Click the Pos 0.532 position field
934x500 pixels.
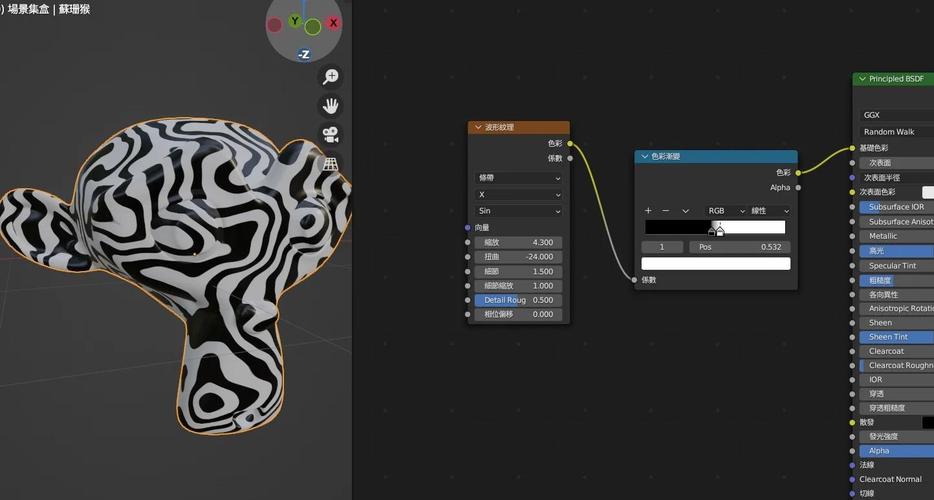740,247
